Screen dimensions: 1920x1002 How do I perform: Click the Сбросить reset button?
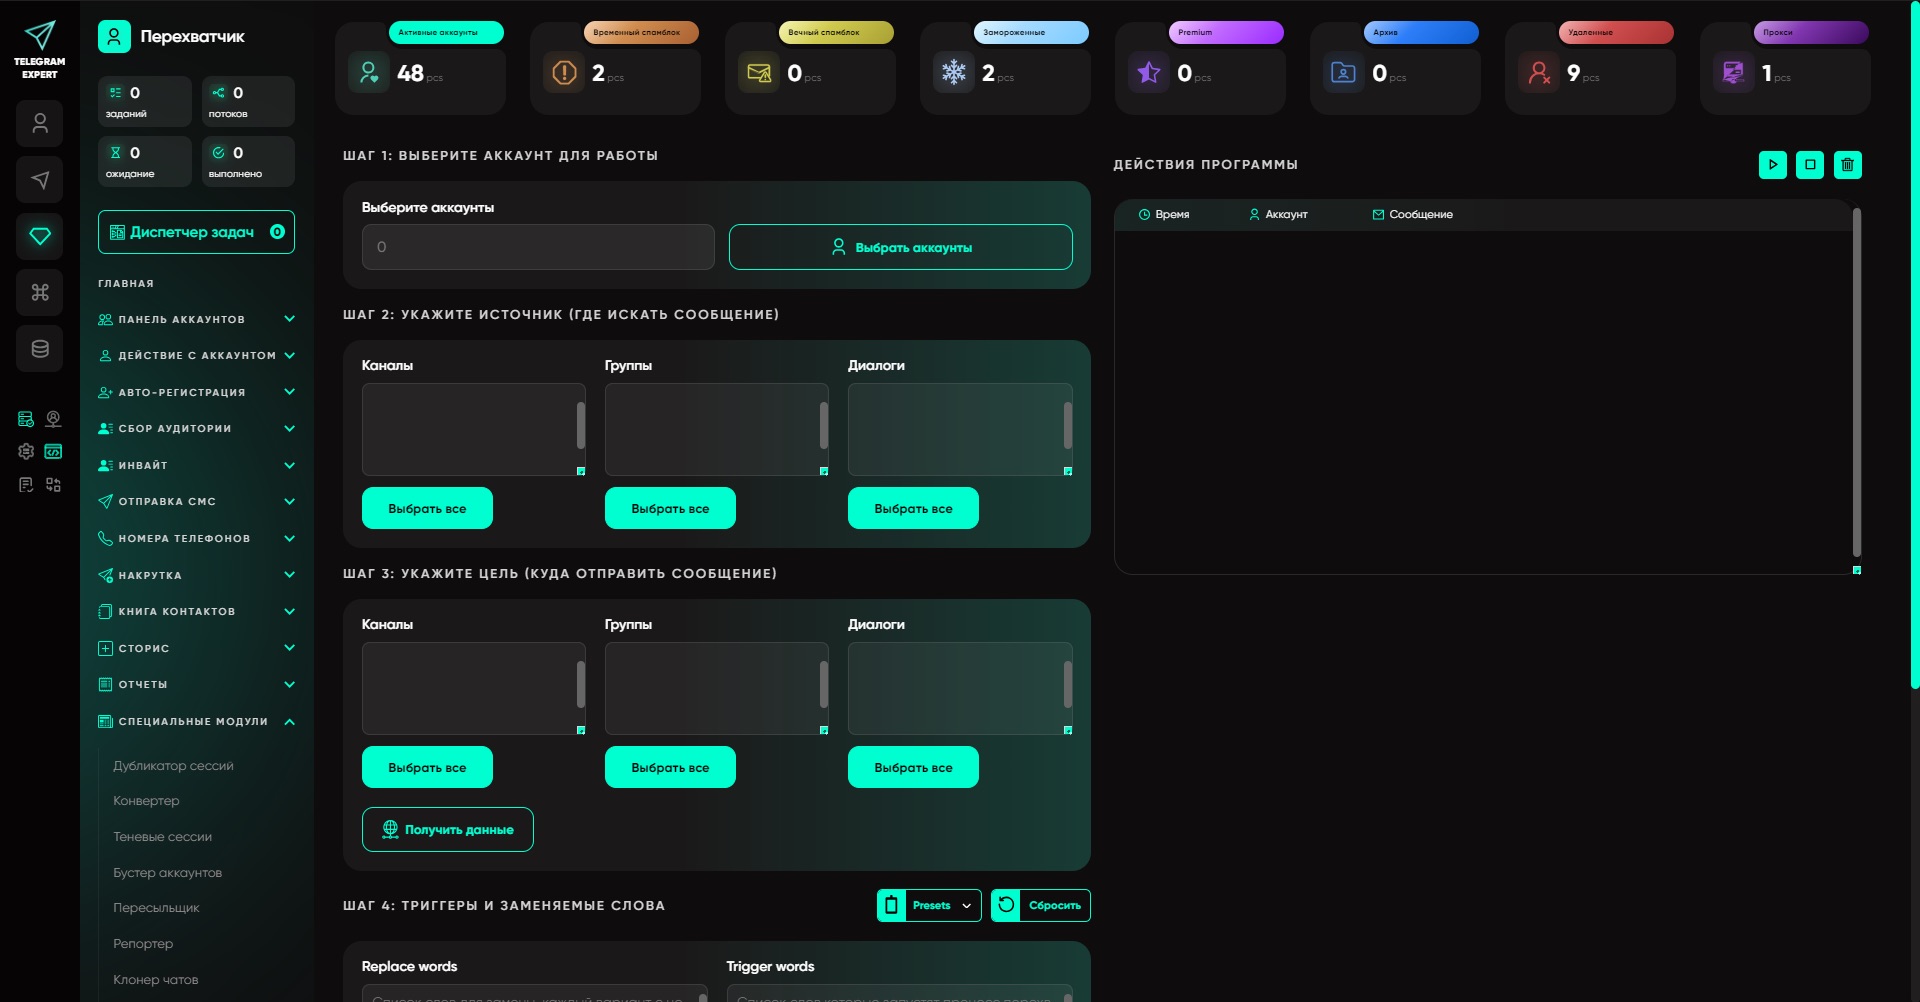coord(1041,906)
